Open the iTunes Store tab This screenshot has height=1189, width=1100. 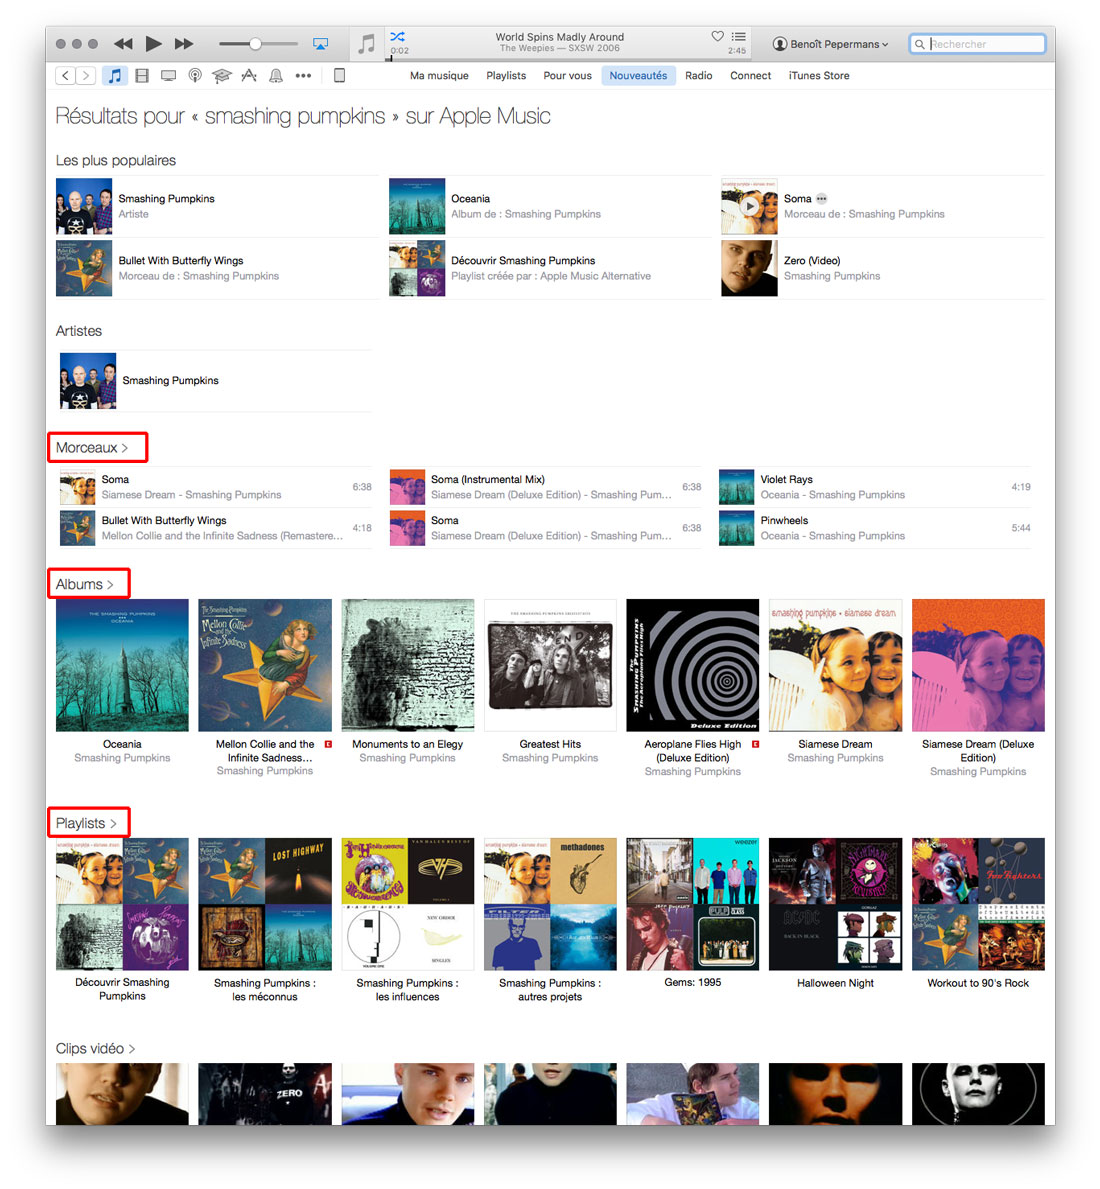click(x=819, y=76)
